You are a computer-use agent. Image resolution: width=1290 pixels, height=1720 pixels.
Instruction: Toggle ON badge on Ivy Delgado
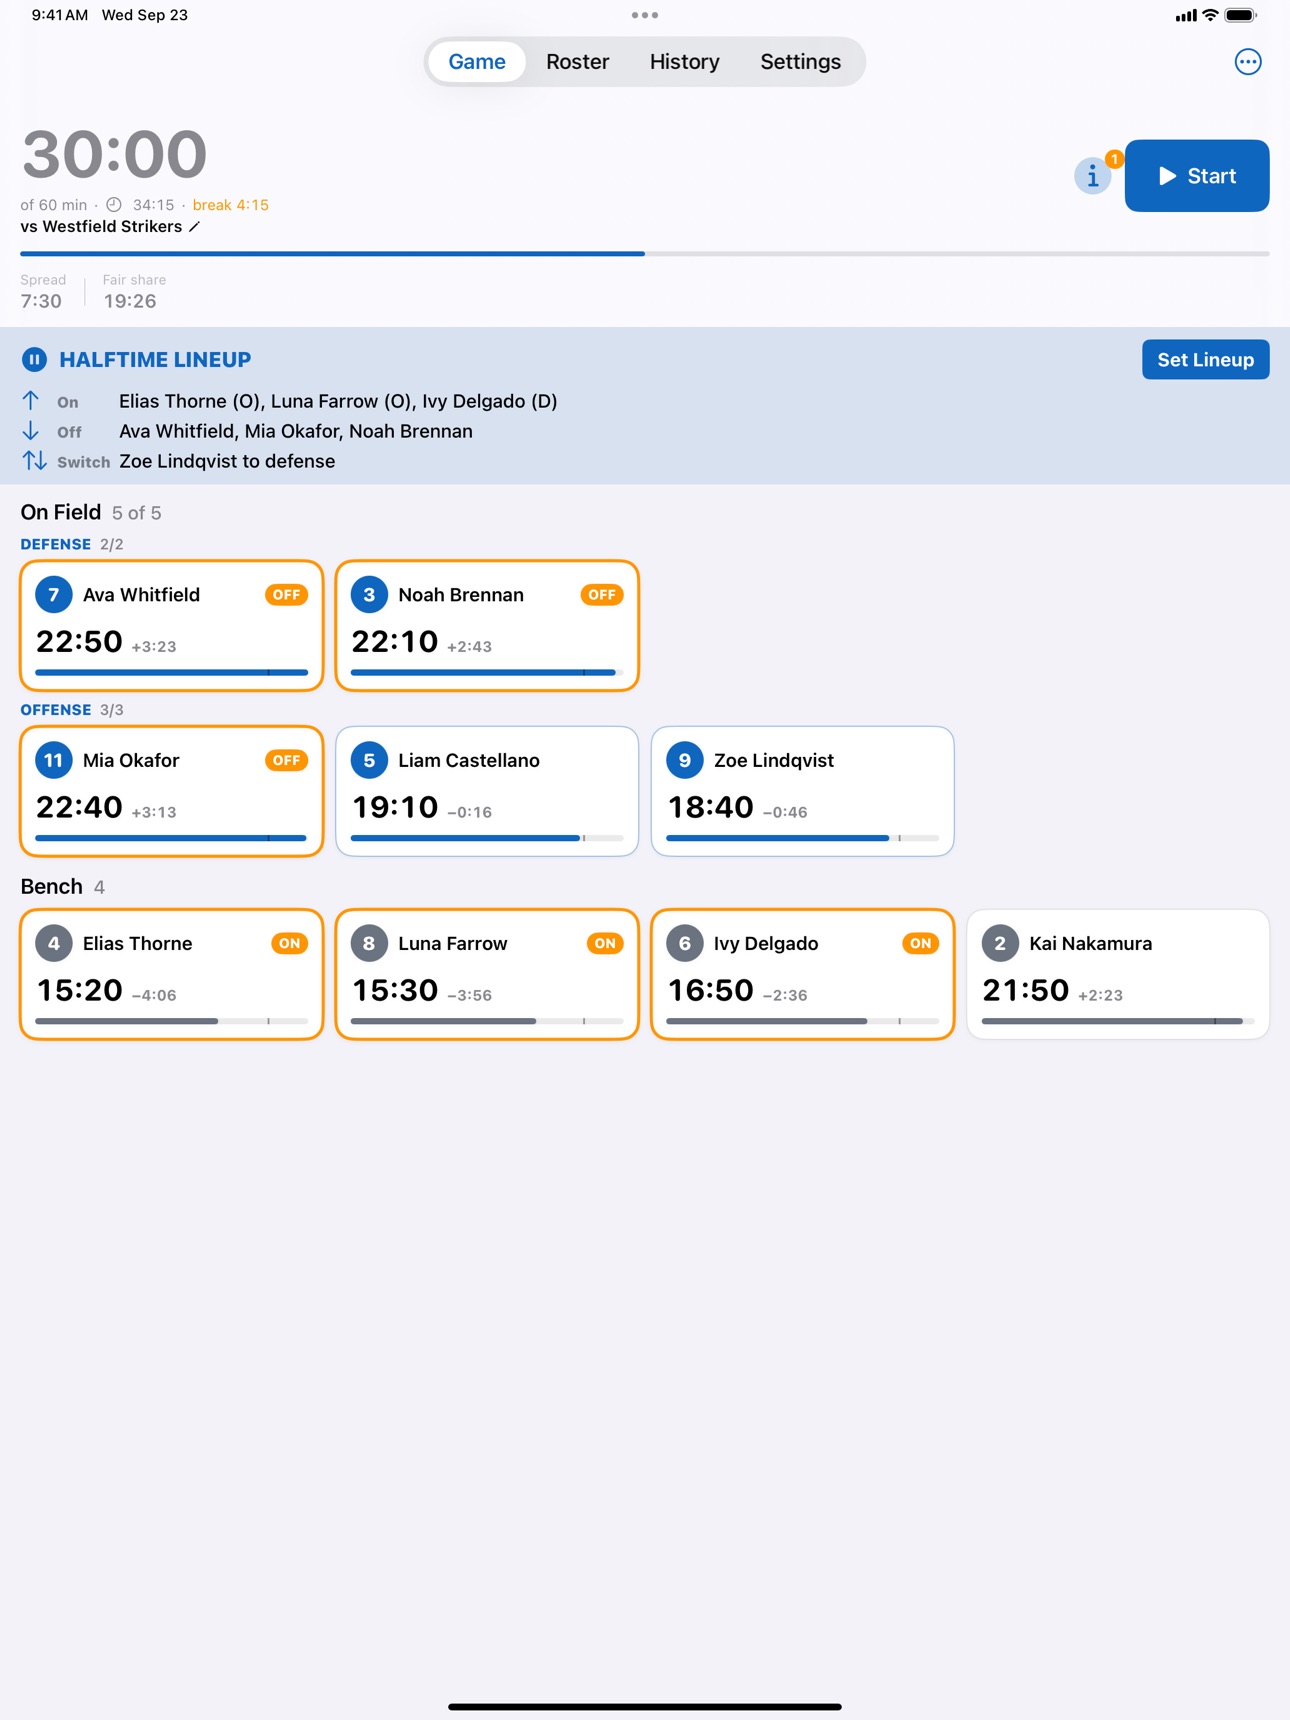[x=920, y=943]
